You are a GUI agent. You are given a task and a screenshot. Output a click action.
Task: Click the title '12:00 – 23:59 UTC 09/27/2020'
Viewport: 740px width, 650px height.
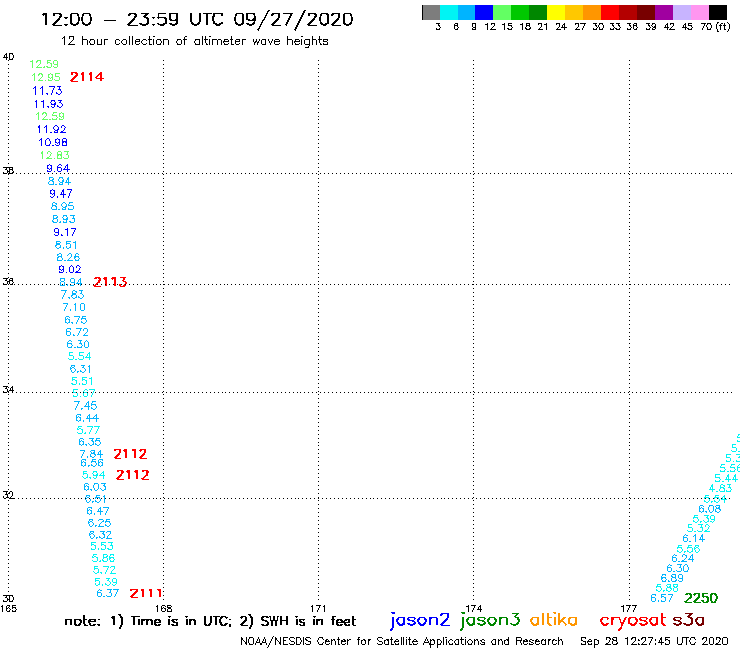197,19
